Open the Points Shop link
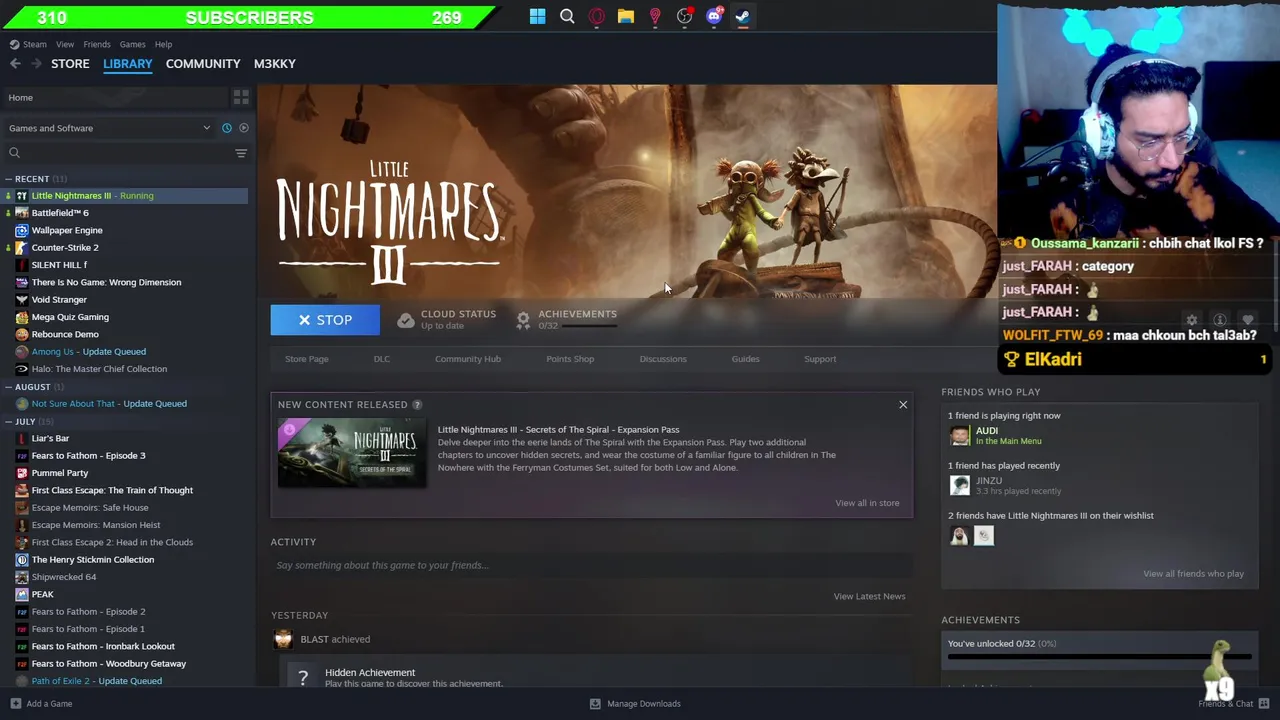1280x720 pixels. click(570, 359)
